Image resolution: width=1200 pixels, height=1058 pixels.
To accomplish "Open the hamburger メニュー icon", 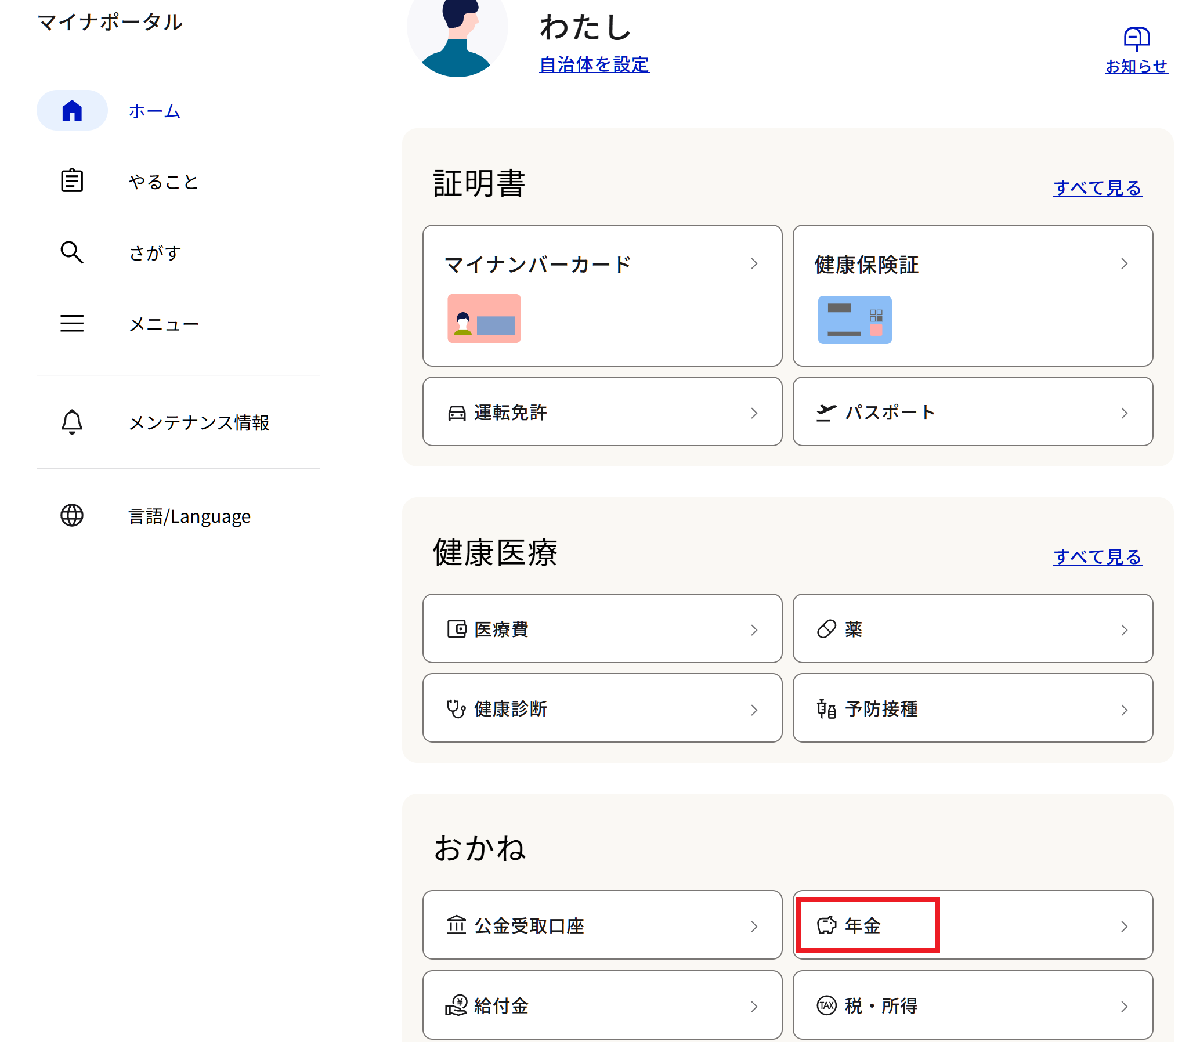I will pos(72,324).
